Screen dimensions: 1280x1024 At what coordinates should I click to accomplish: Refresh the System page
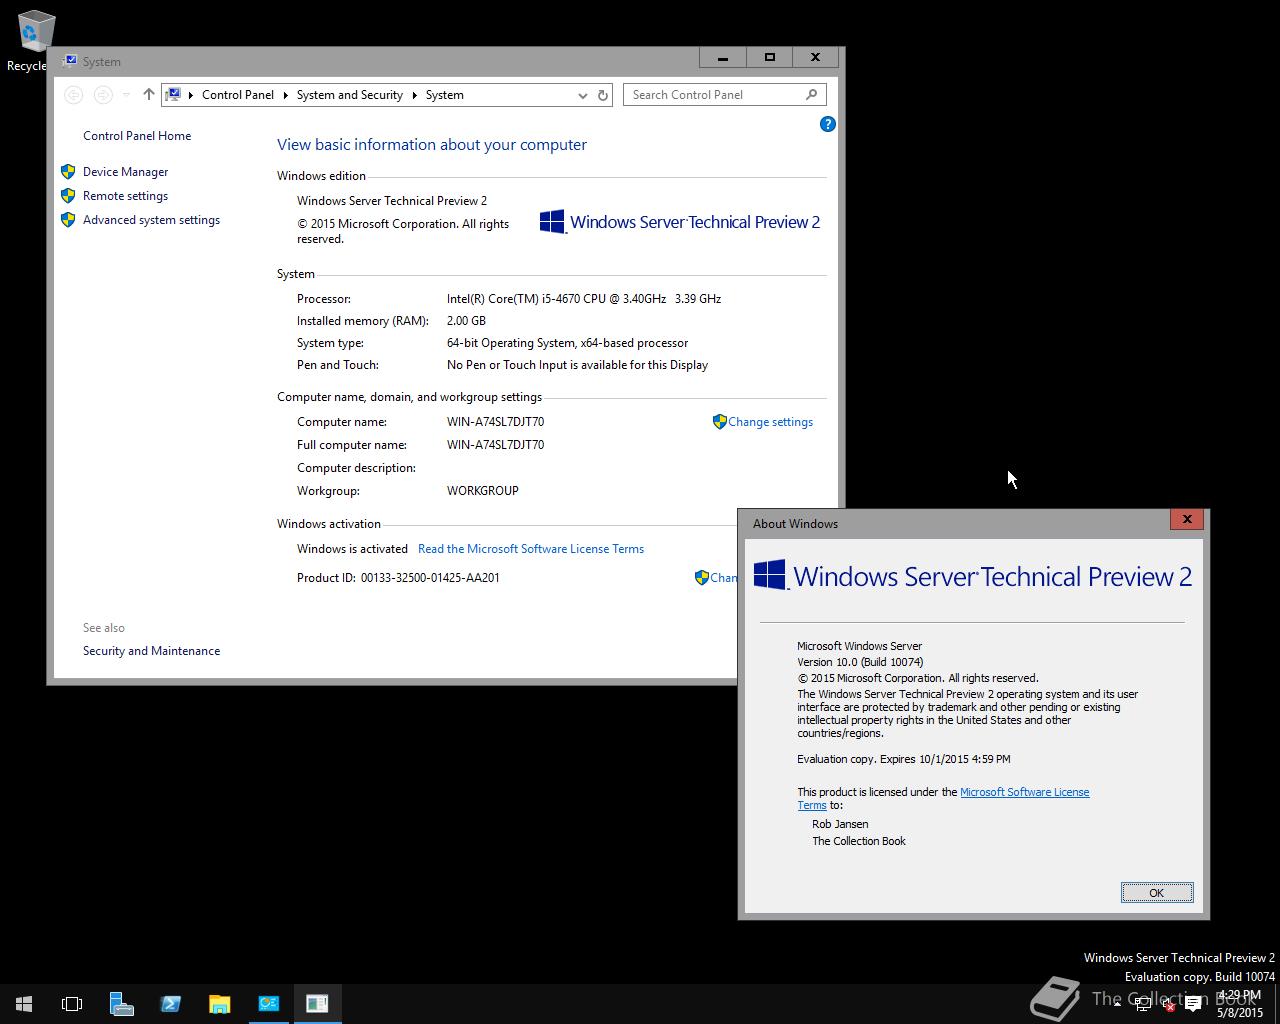tap(603, 95)
